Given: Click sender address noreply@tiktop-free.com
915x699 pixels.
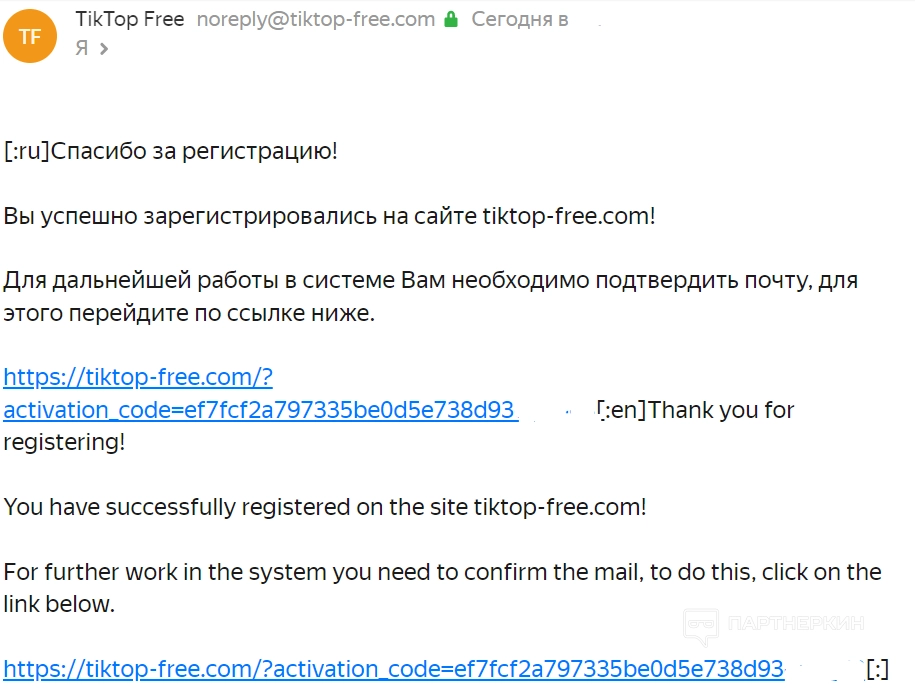Looking at the screenshot, I should (316, 19).
